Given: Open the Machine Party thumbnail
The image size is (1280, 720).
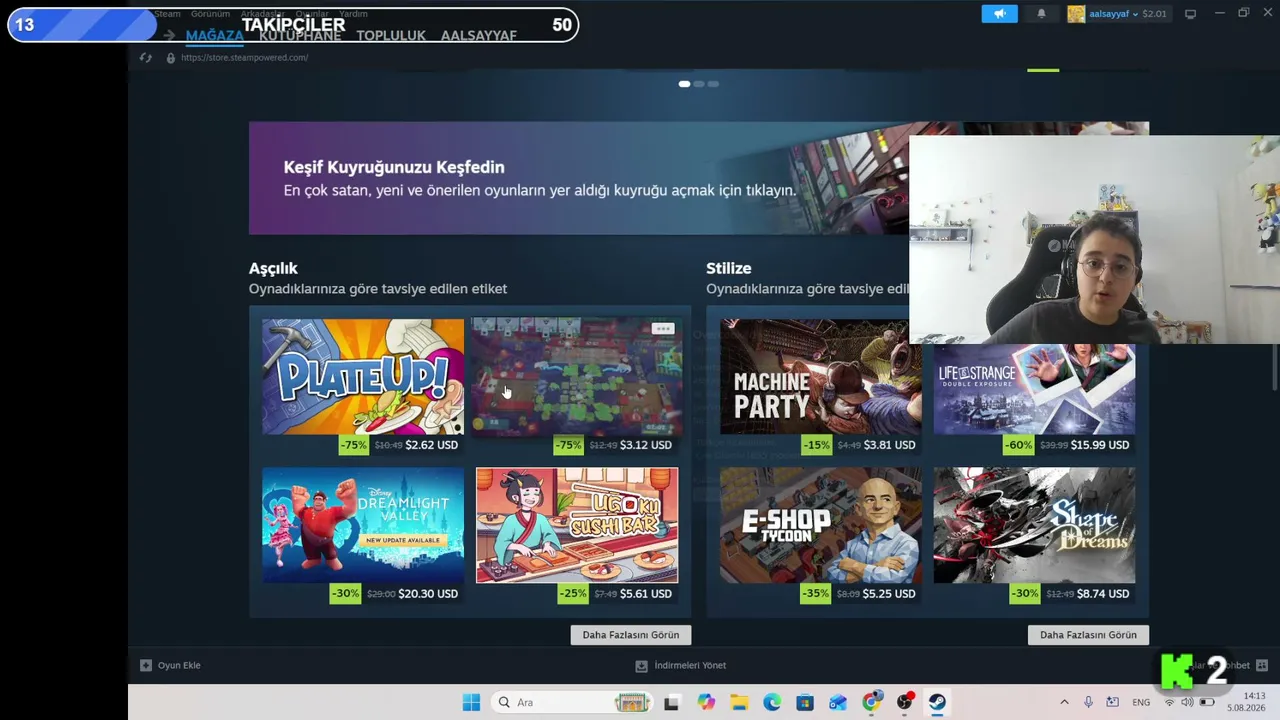Looking at the screenshot, I should point(821,377).
